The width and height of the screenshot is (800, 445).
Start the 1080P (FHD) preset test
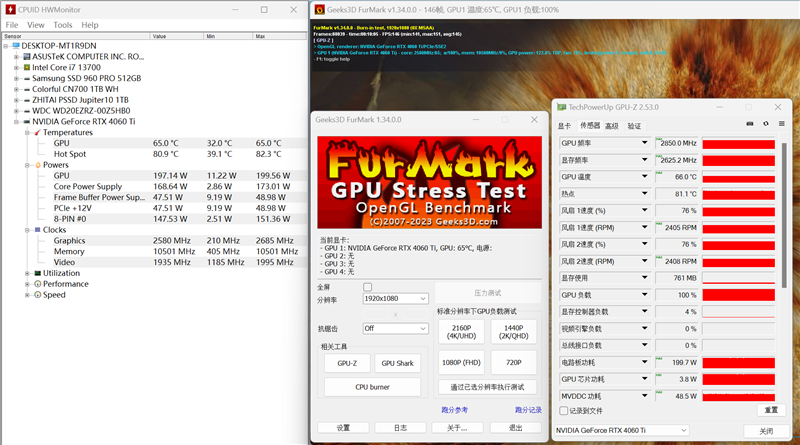point(461,362)
